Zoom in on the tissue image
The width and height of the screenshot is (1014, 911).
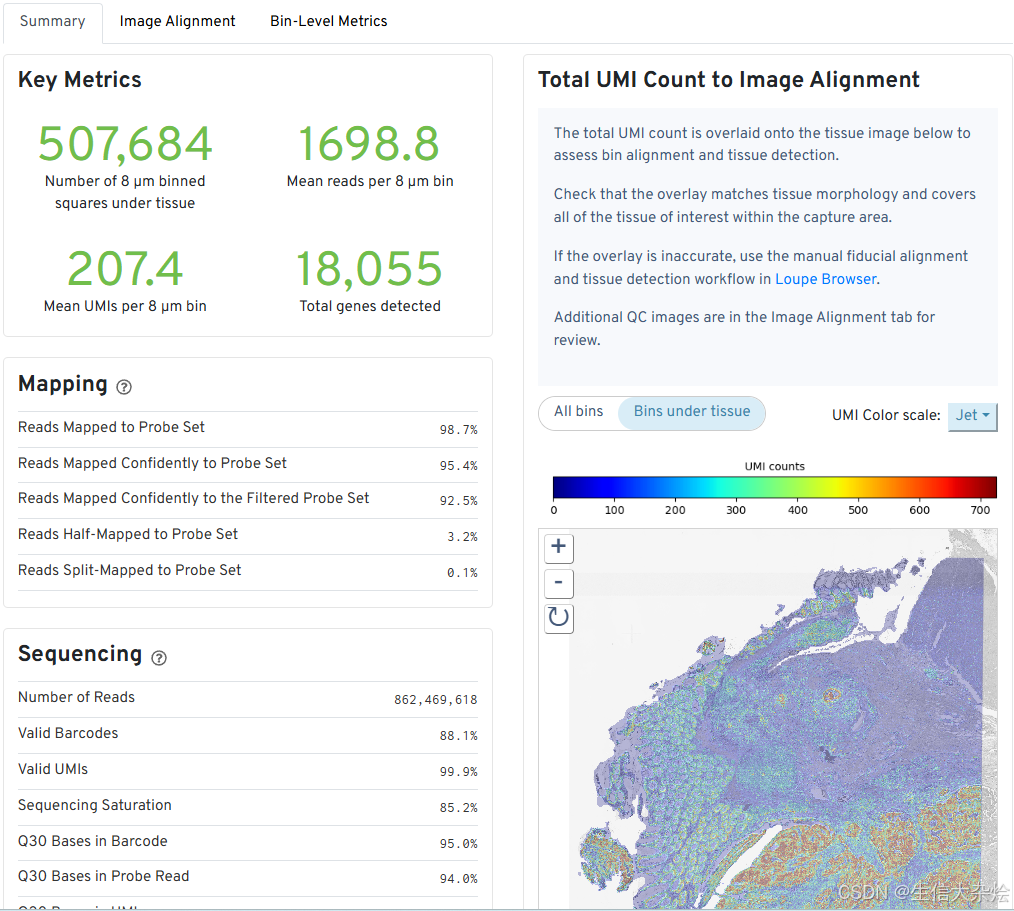point(559,547)
